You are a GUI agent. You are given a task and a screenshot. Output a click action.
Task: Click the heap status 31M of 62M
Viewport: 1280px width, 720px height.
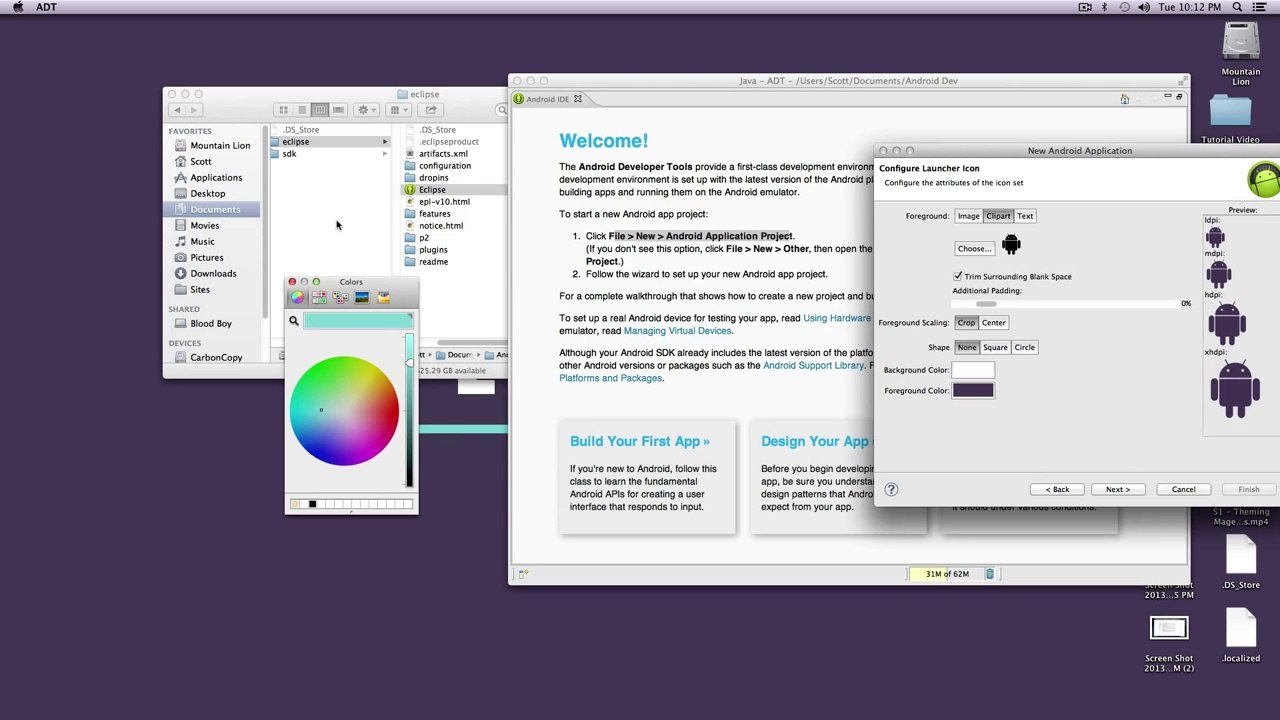click(947, 574)
